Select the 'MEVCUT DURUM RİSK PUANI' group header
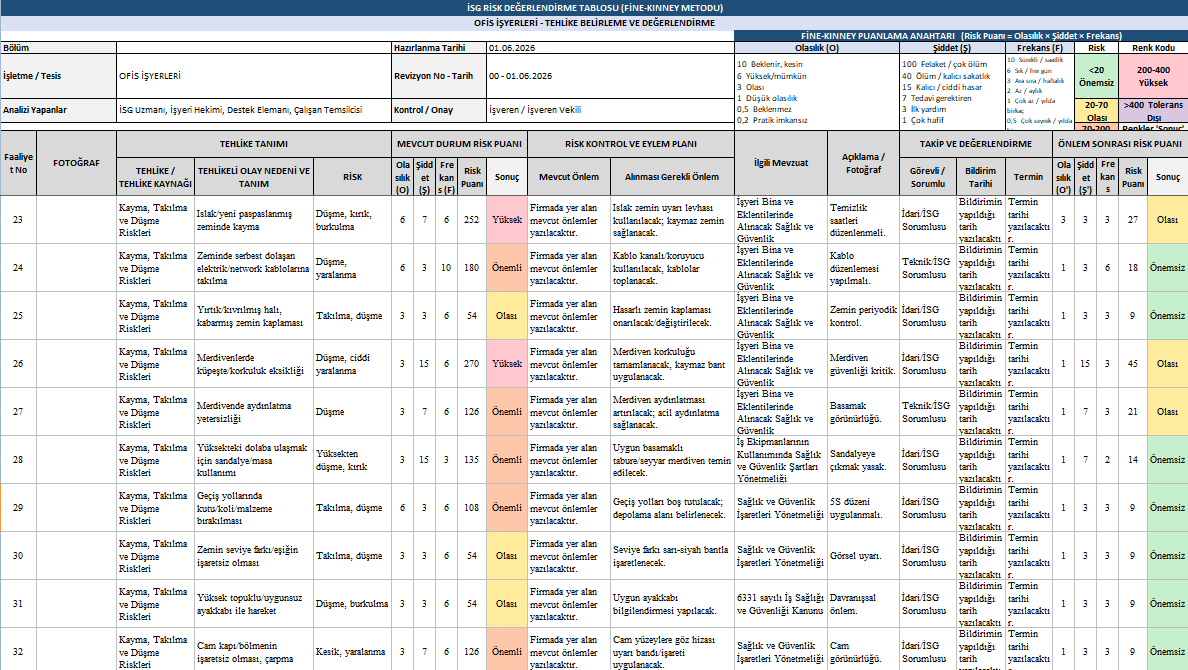This screenshot has height=670, width=1188. [x=459, y=143]
